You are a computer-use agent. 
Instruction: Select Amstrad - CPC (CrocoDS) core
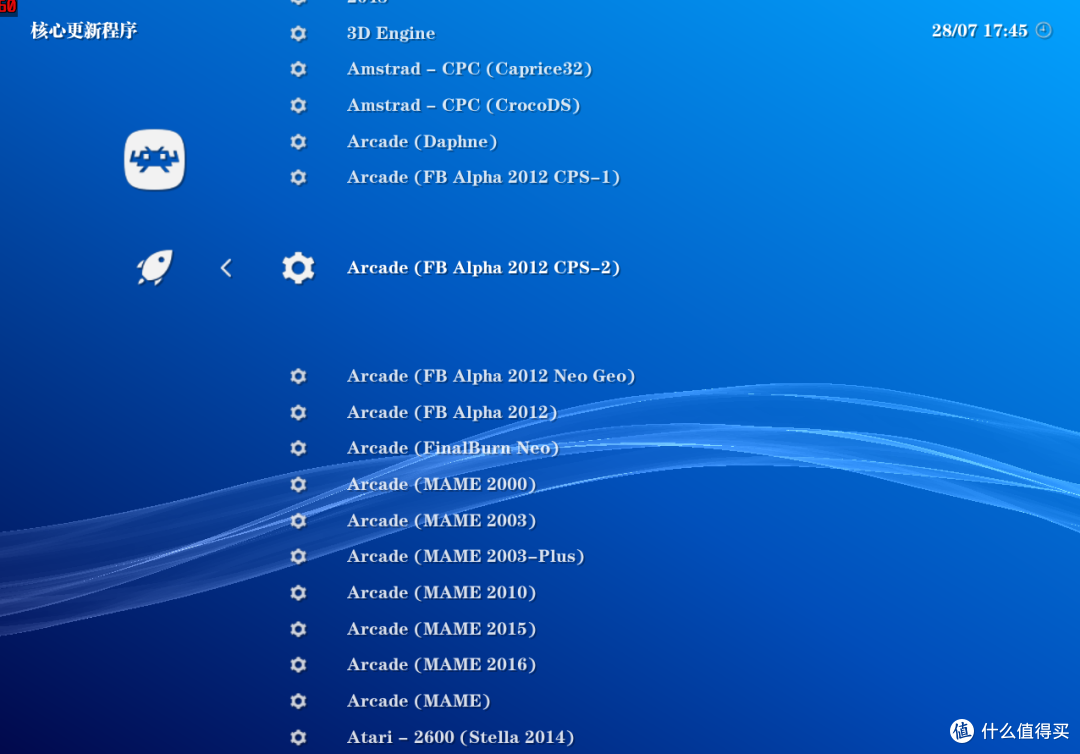pos(463,105)
